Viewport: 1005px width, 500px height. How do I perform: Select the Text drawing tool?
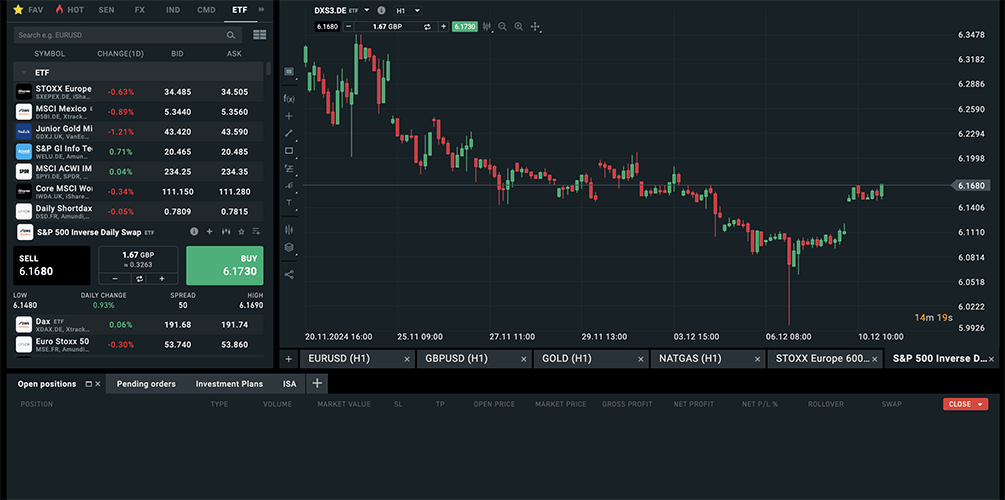[289, 203]
